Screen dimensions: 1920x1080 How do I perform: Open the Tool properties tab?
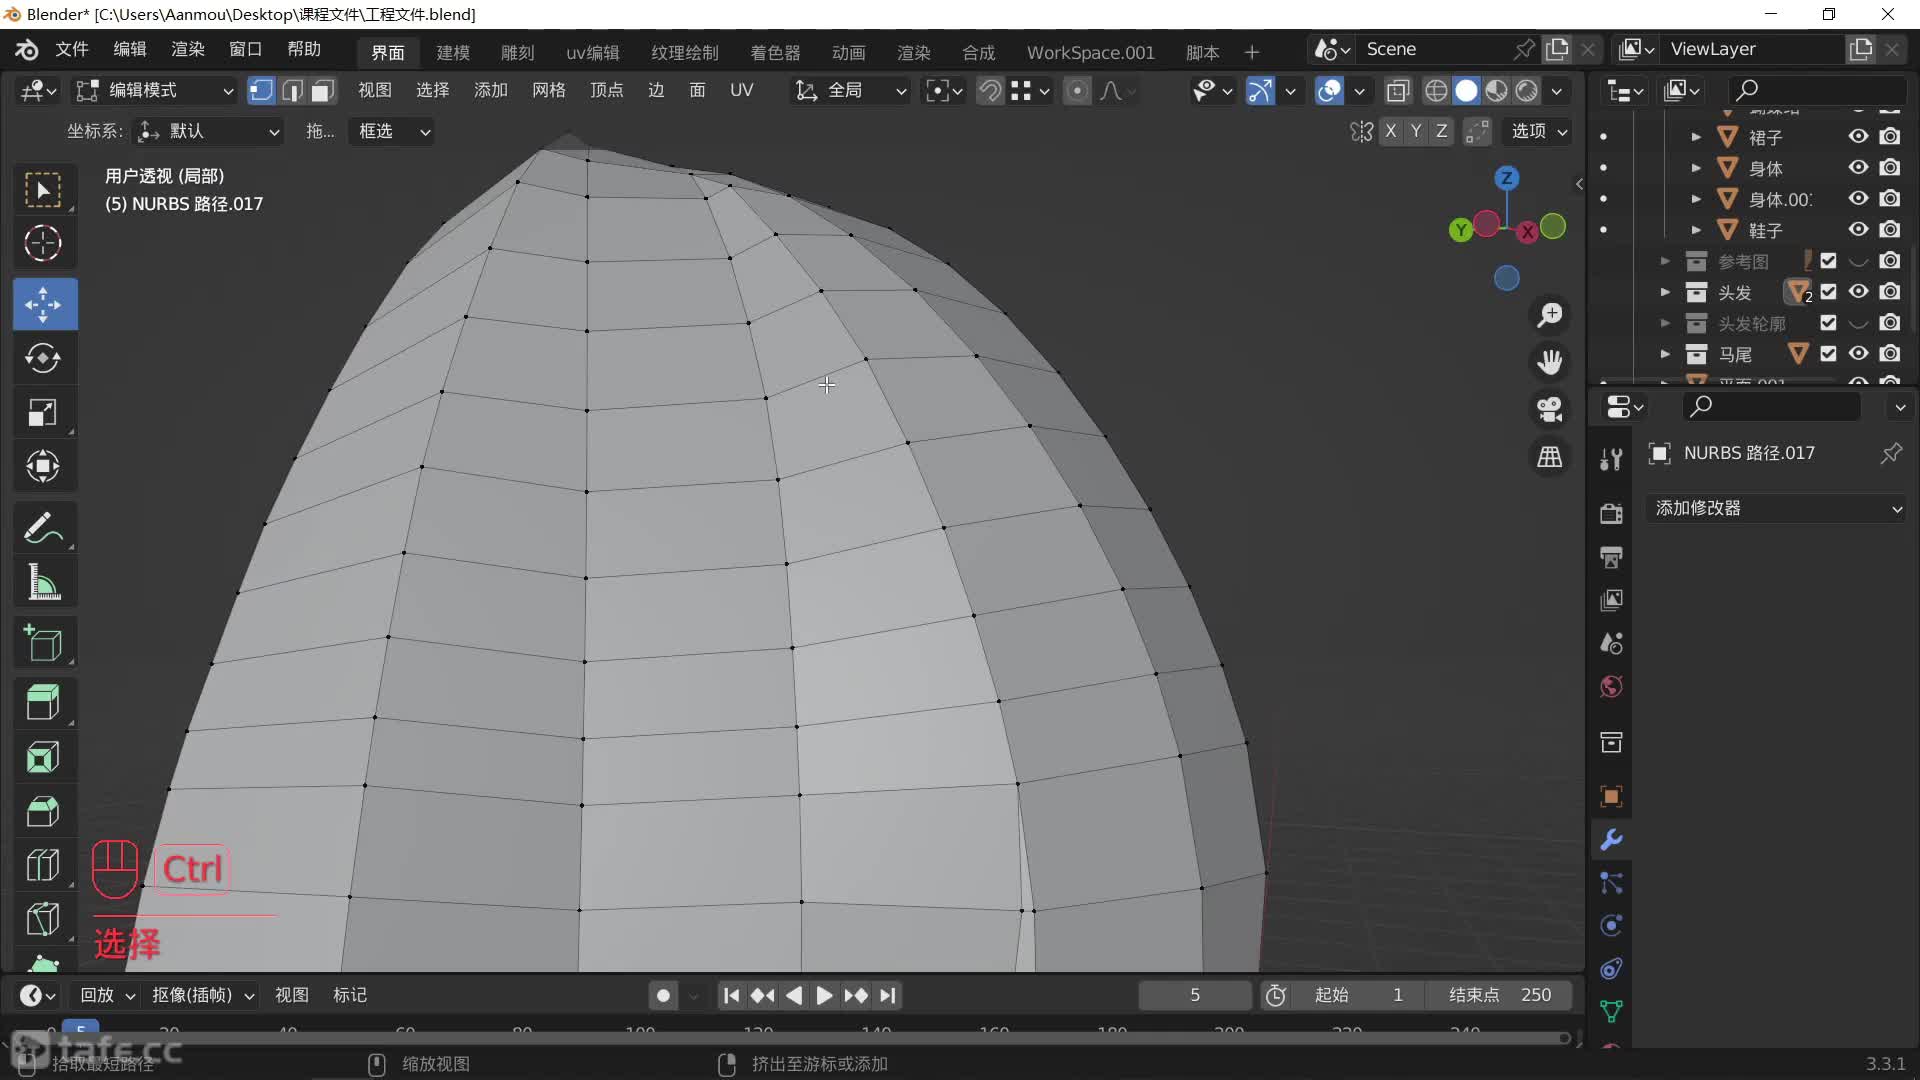[1611, 459]
